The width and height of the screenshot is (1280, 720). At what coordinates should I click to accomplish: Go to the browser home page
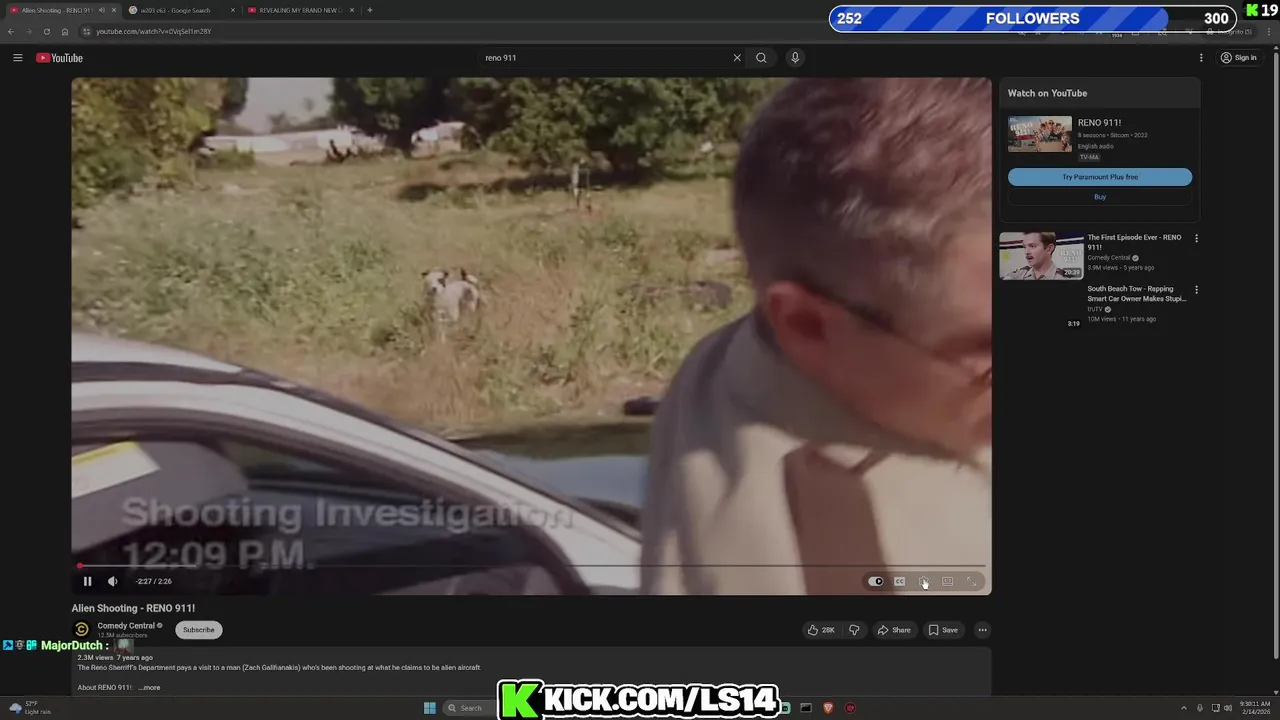click(65, 31)
